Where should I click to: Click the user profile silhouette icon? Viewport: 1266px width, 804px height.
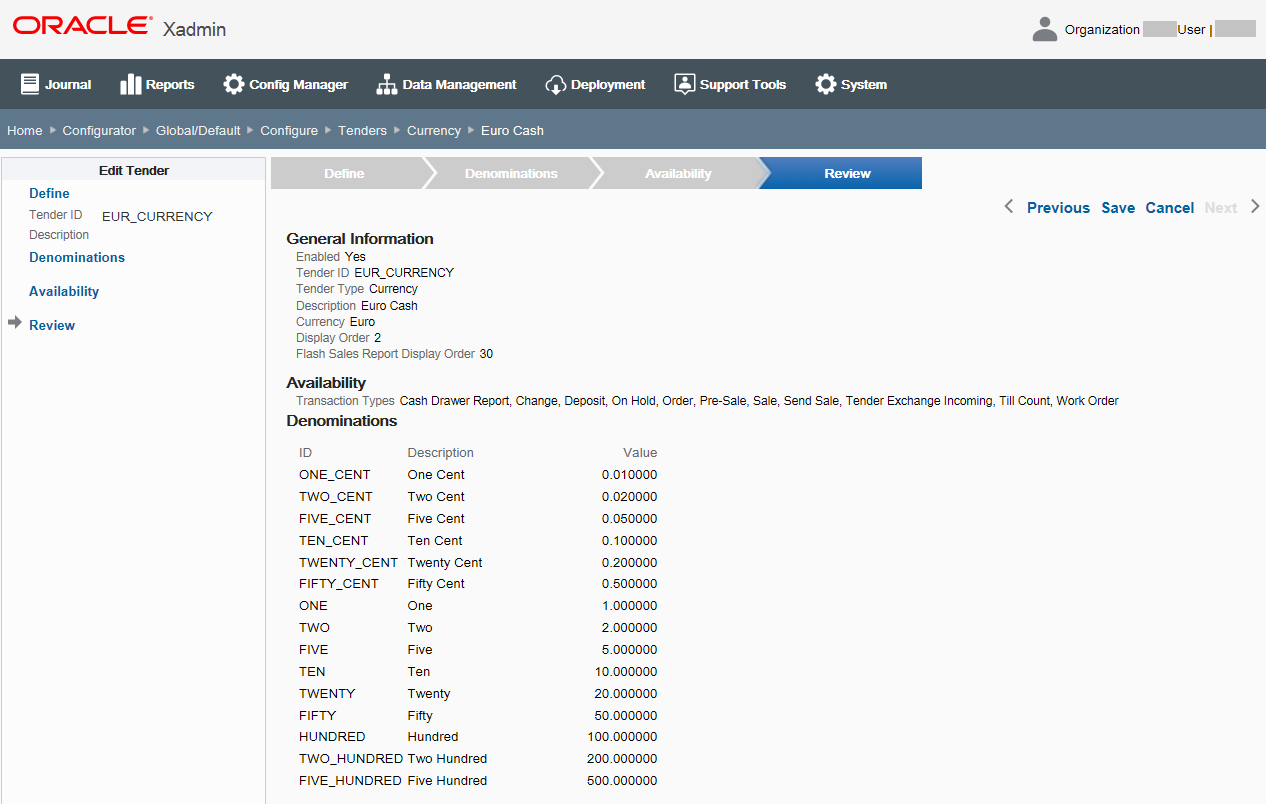1044,28
